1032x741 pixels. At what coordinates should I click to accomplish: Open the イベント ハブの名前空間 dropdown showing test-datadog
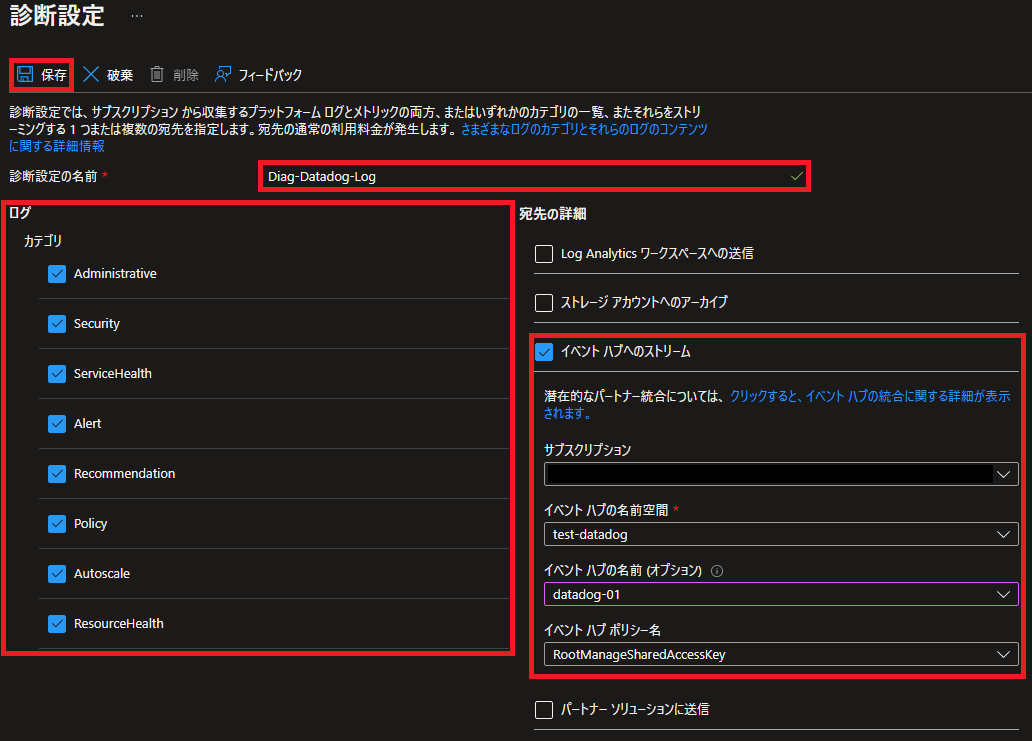click(x=781, y=534)
